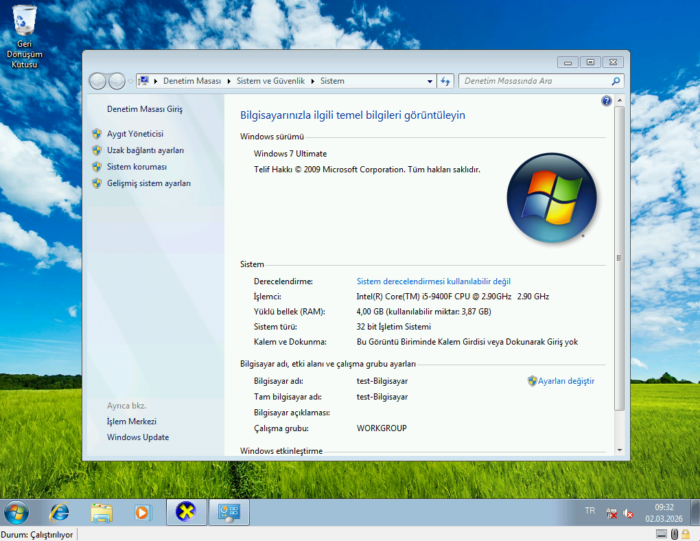Click the muted volume tray icon
Screen dimensions: 700x541
coord(628,514)
